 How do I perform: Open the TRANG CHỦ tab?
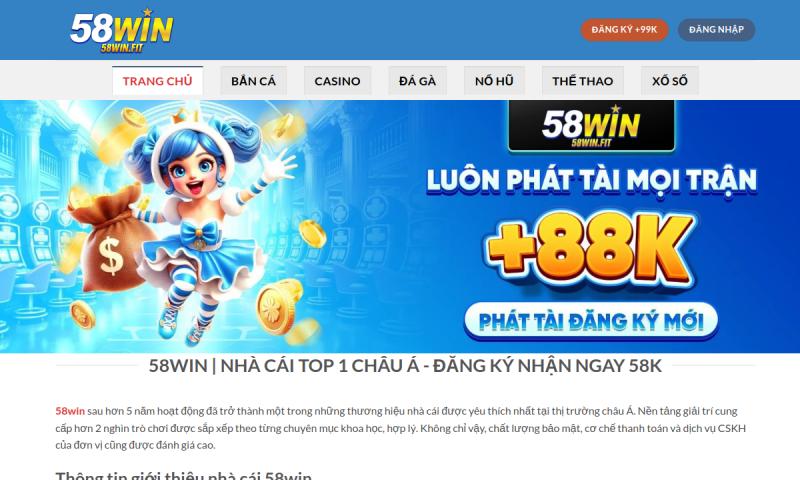[158, 81]
